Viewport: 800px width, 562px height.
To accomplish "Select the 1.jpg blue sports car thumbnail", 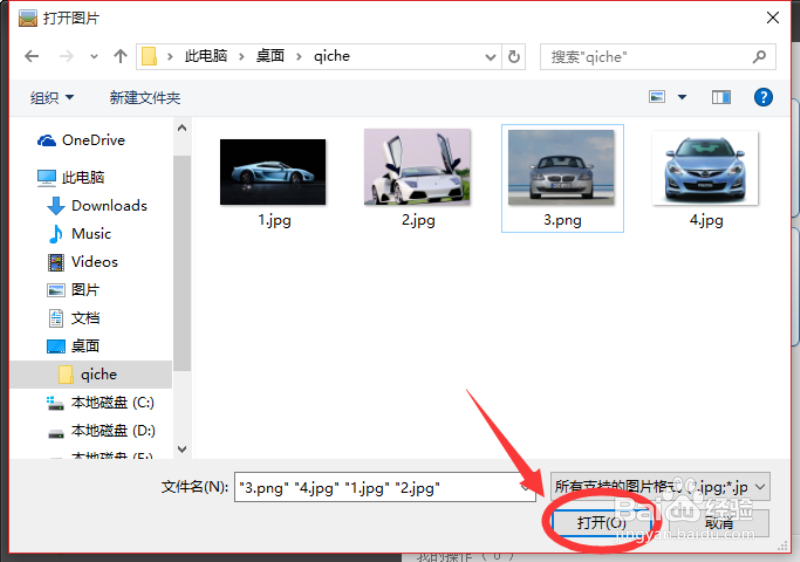I will coord(273,172).
